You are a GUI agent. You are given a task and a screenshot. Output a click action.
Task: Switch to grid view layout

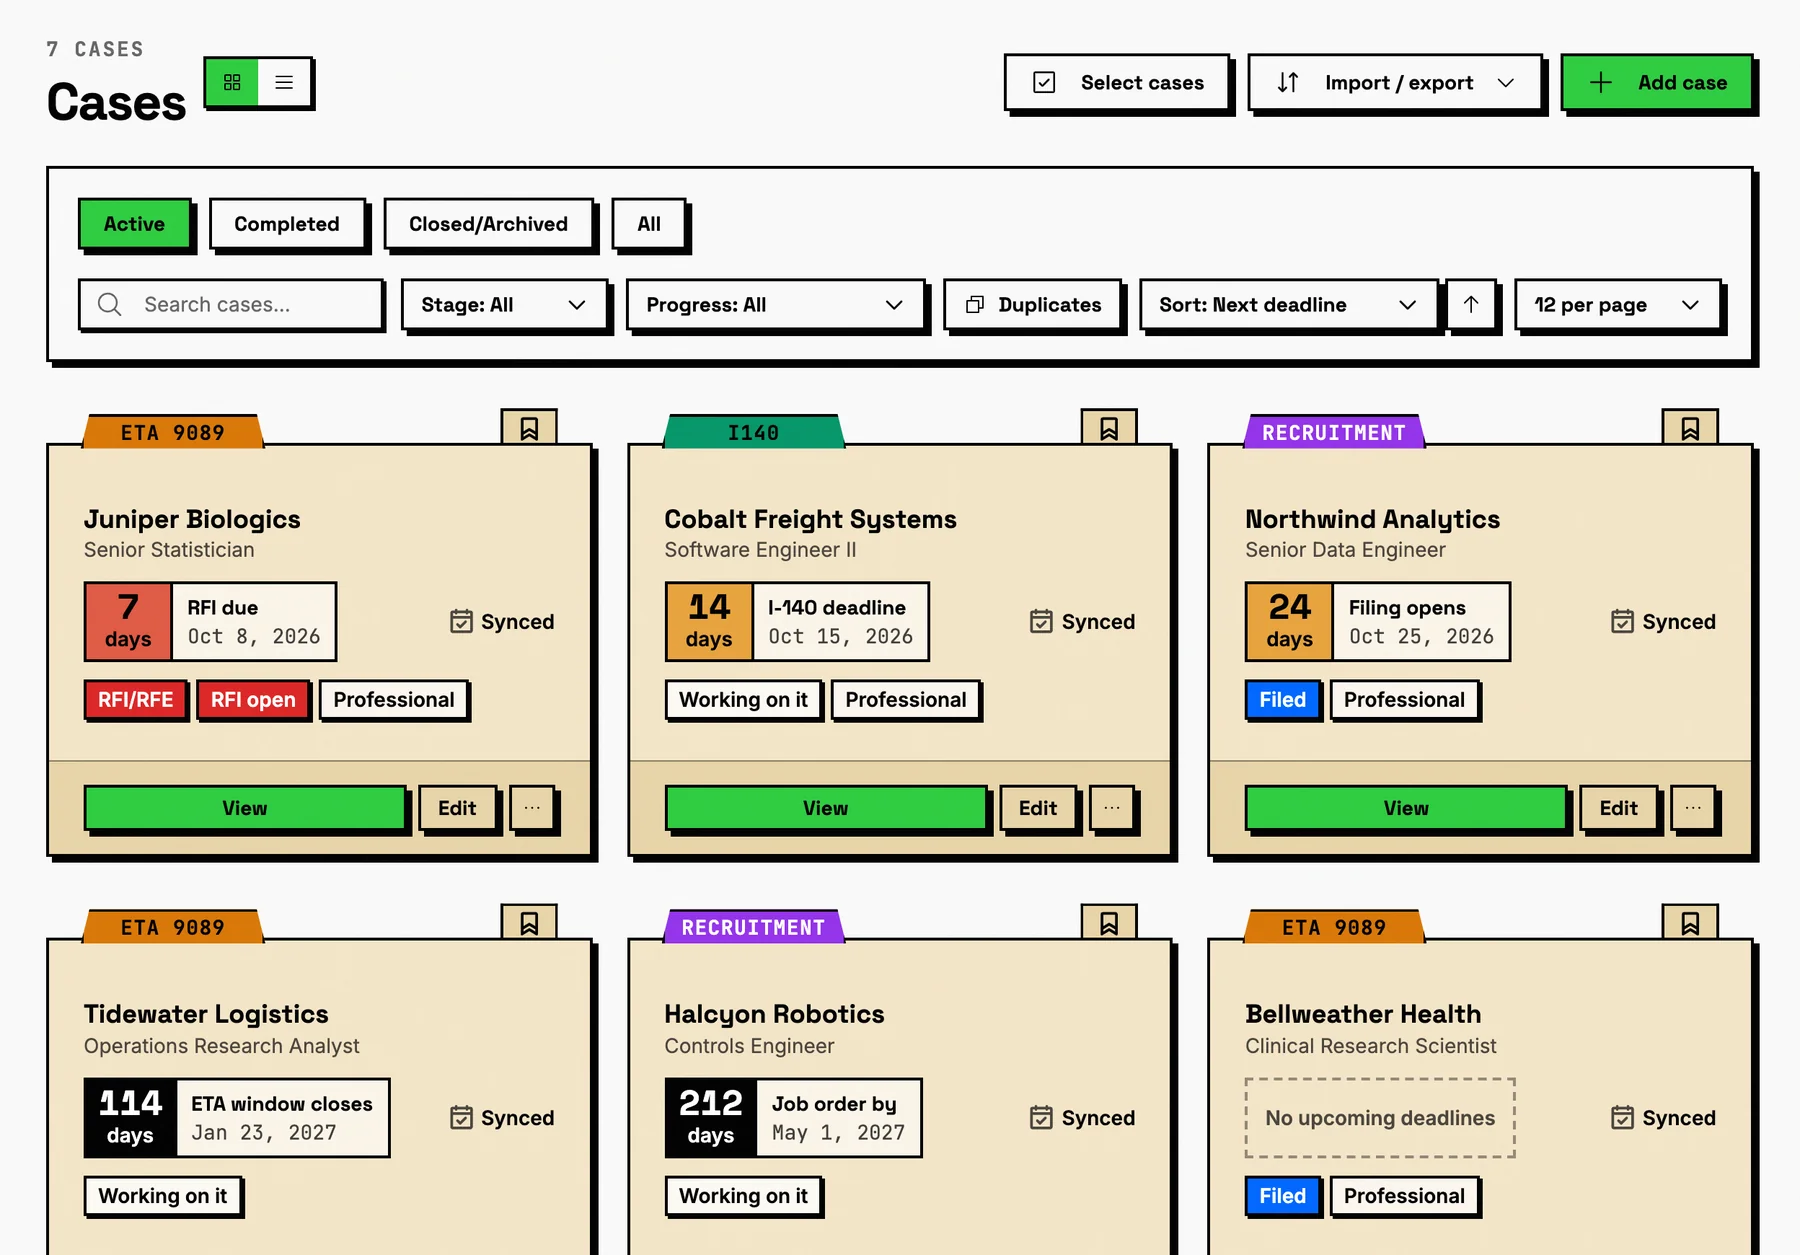(x=232, y=82)
